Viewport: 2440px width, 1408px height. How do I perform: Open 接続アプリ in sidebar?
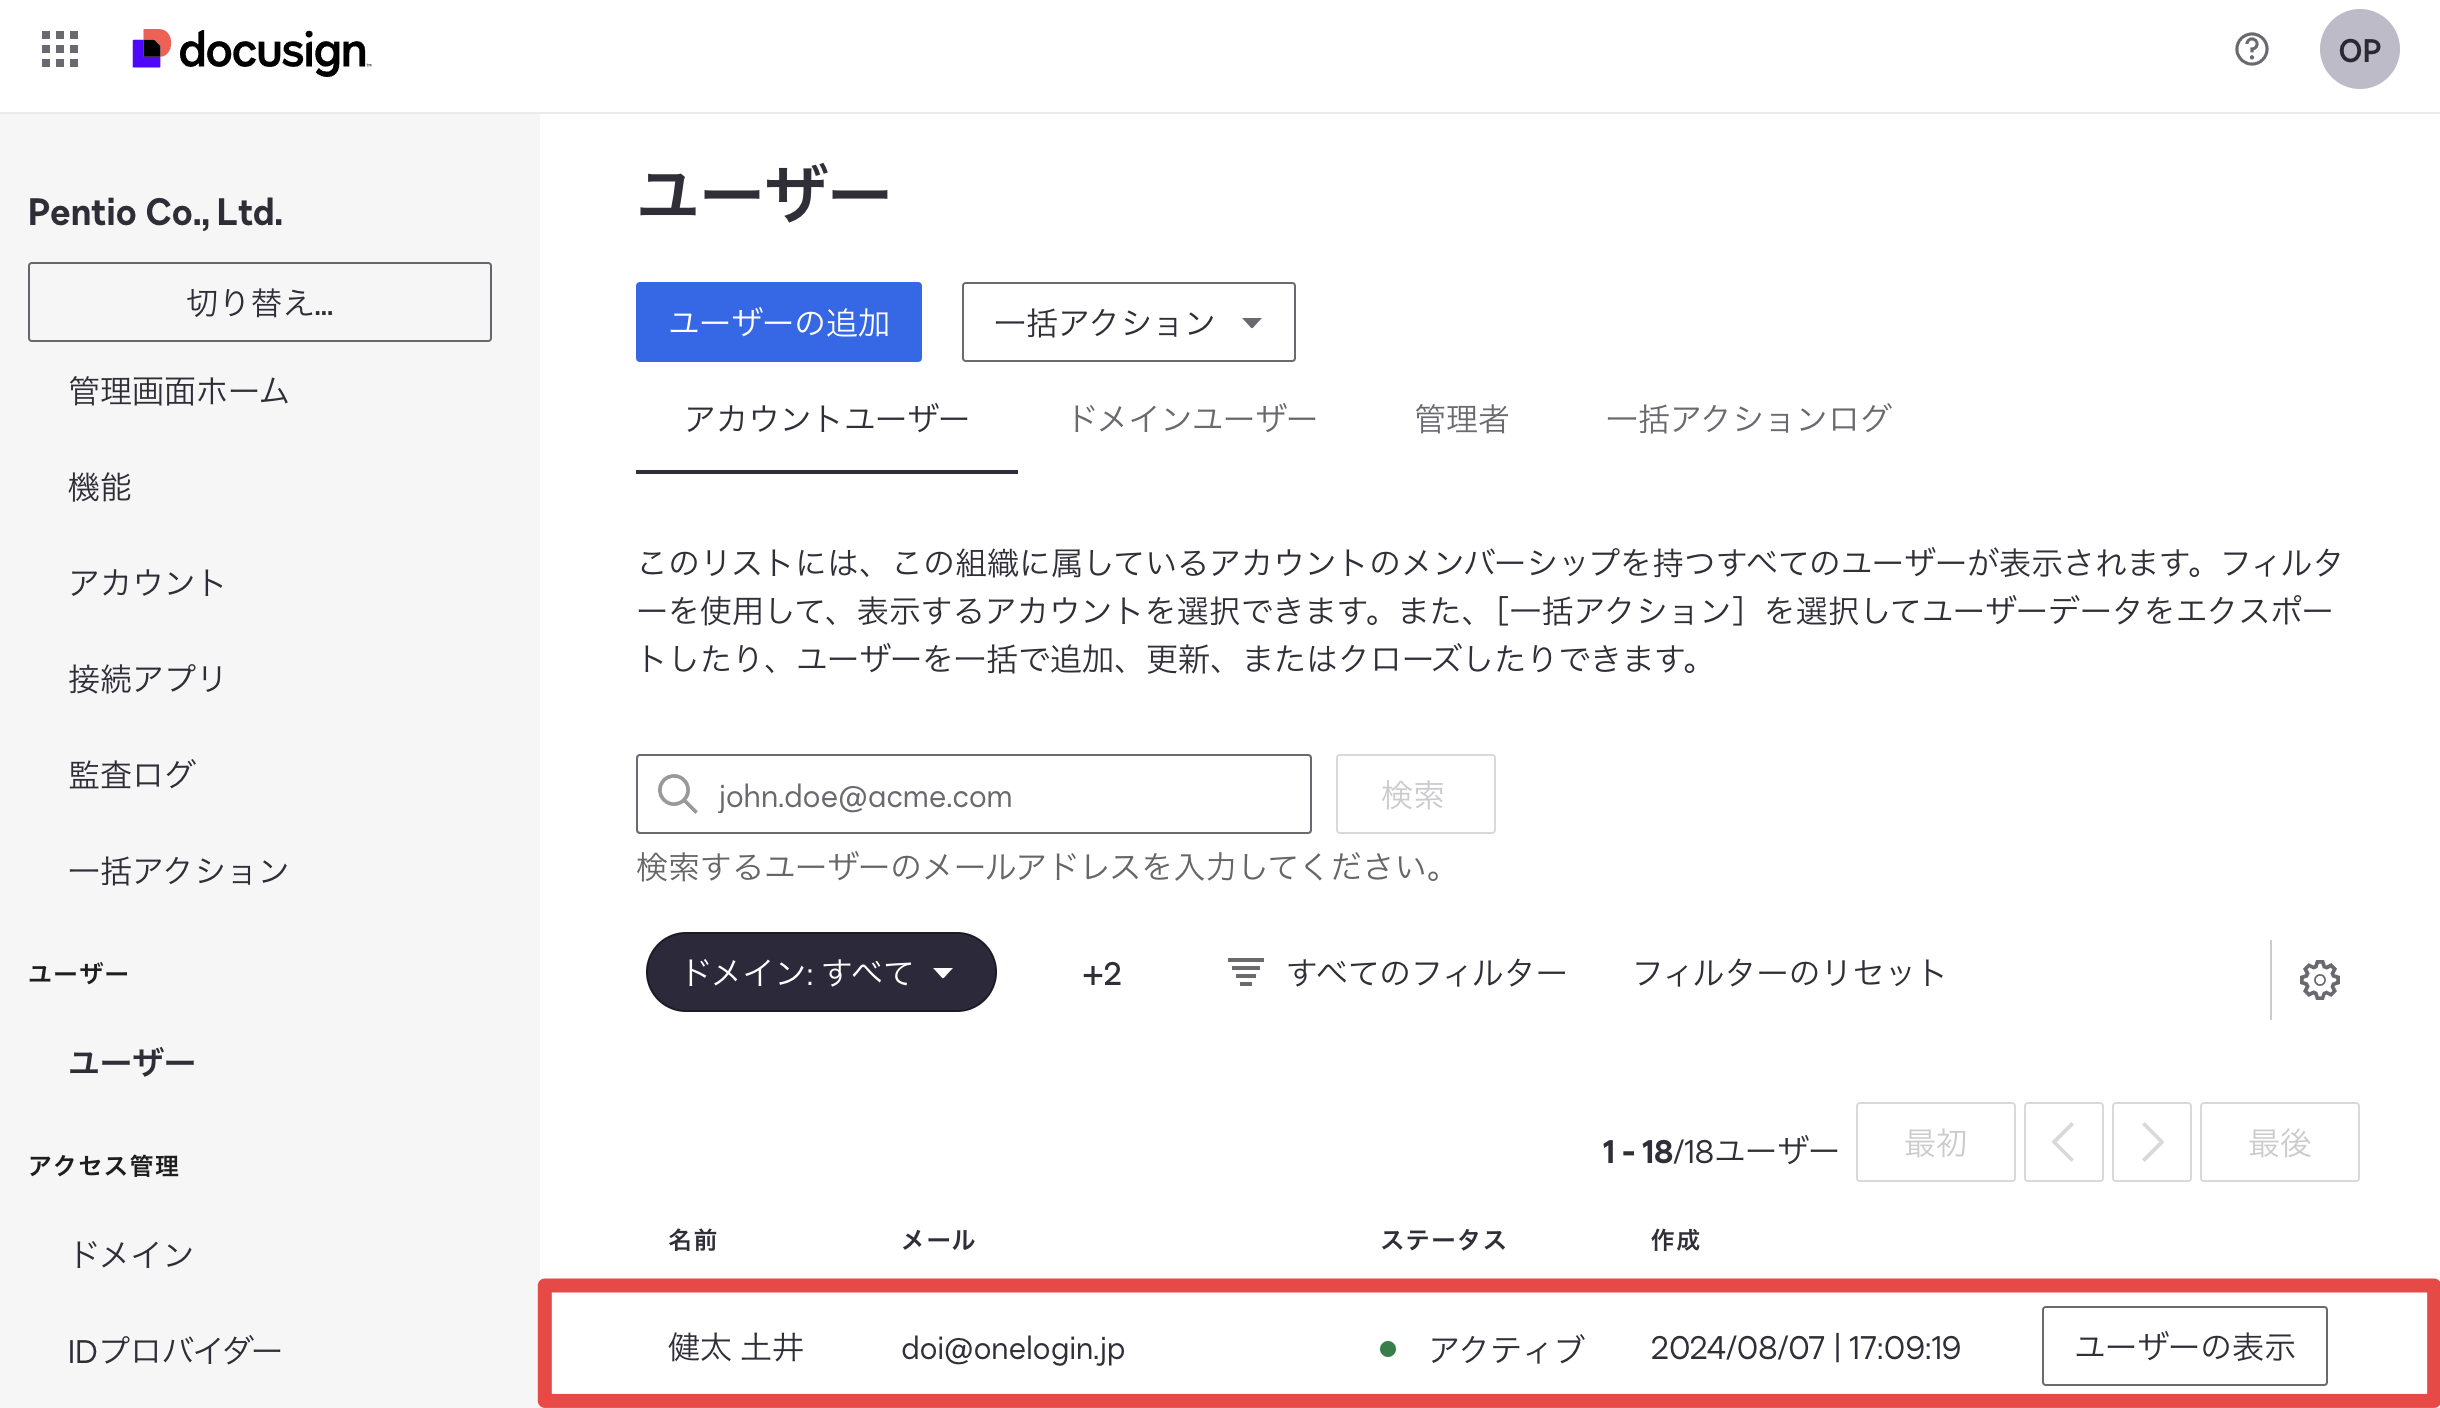pos(147,678)
